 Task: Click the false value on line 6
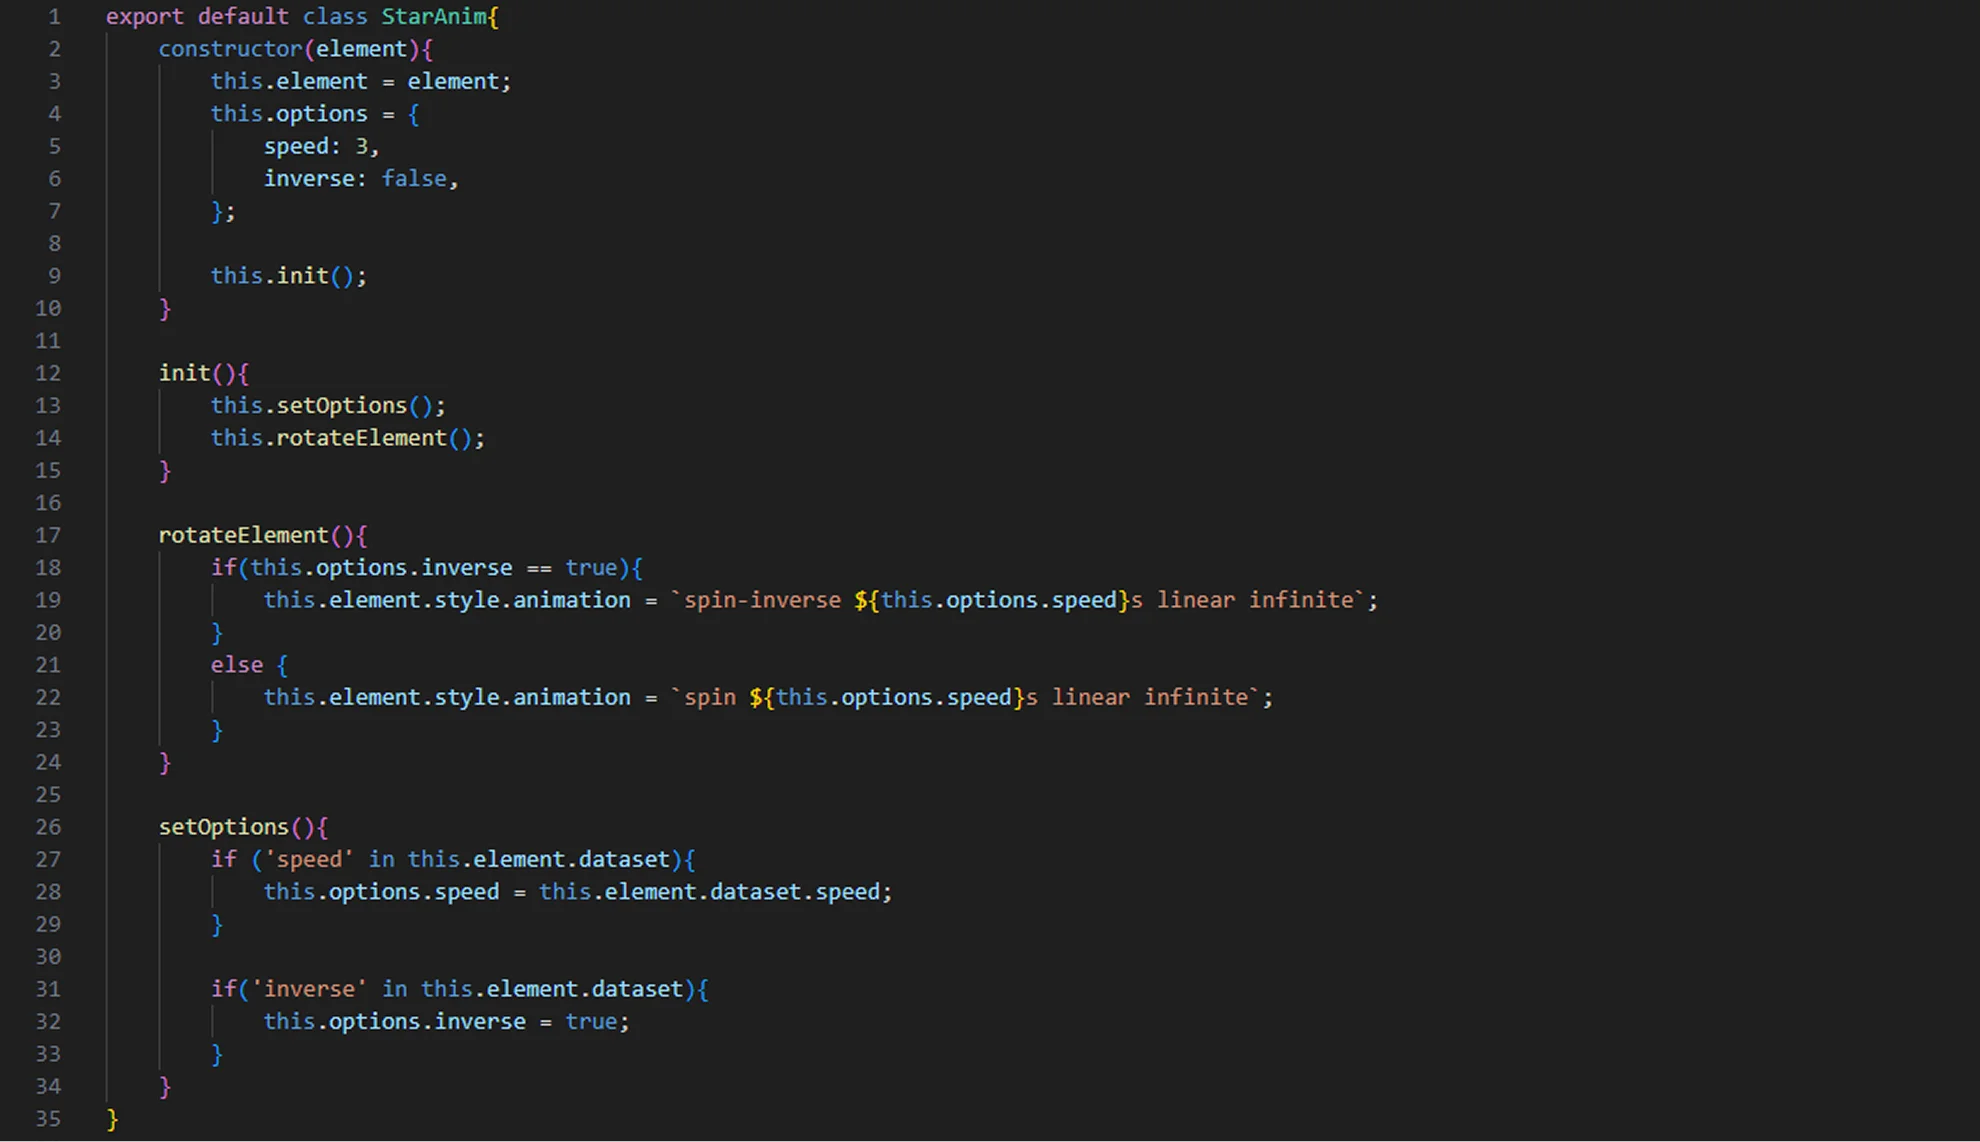tap(414, 179)
